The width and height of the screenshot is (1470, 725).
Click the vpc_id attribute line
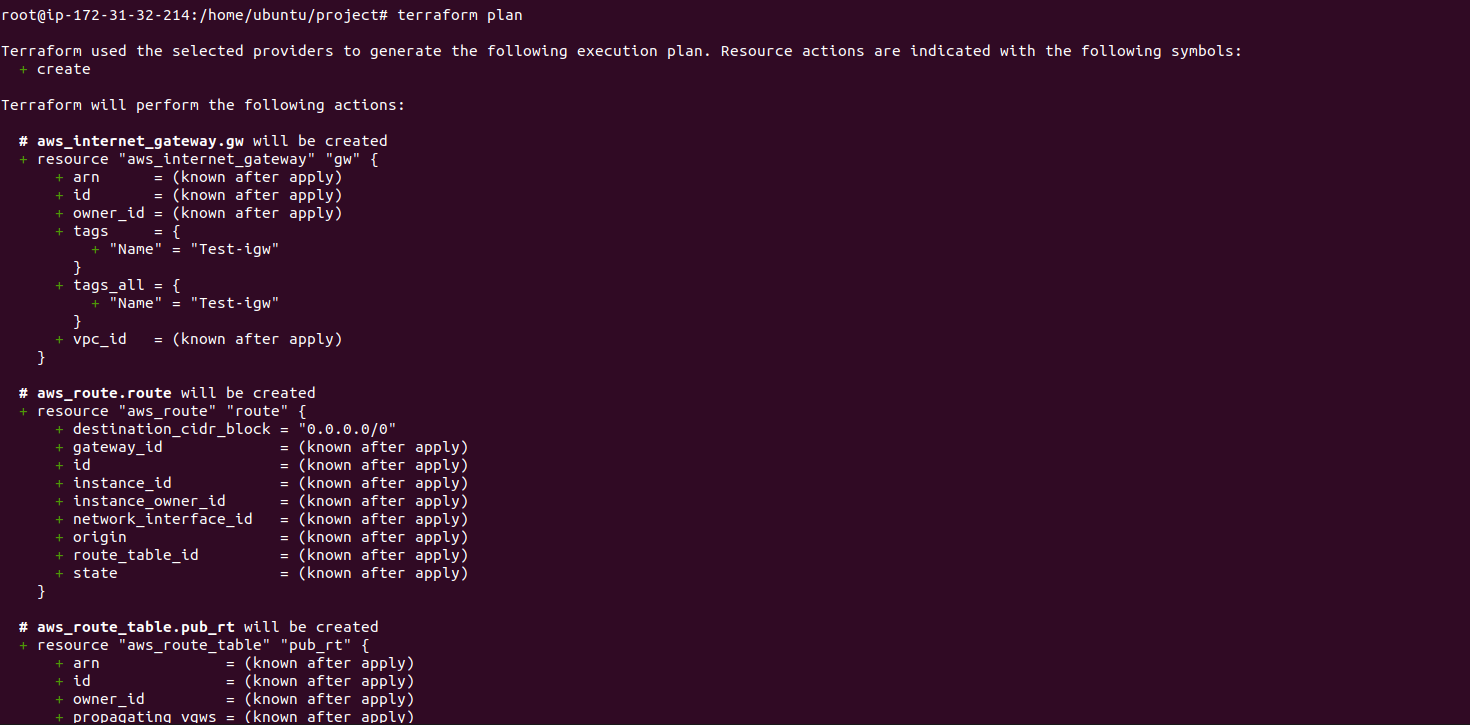199,339
